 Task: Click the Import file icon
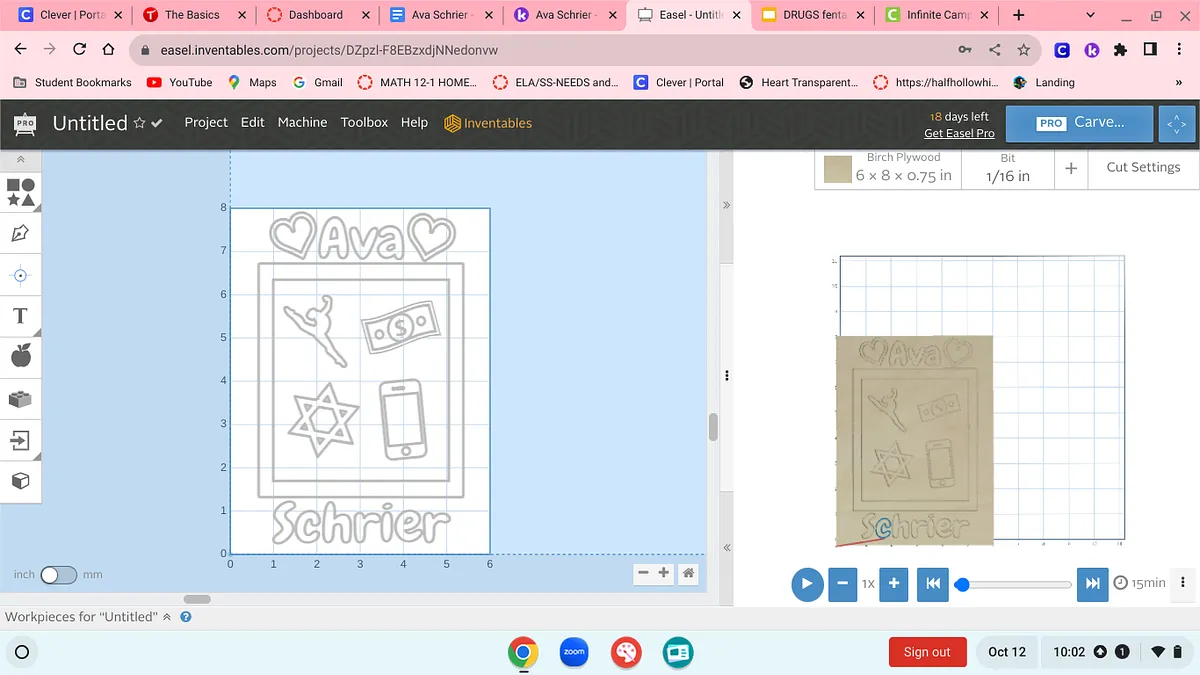point(21,440)
